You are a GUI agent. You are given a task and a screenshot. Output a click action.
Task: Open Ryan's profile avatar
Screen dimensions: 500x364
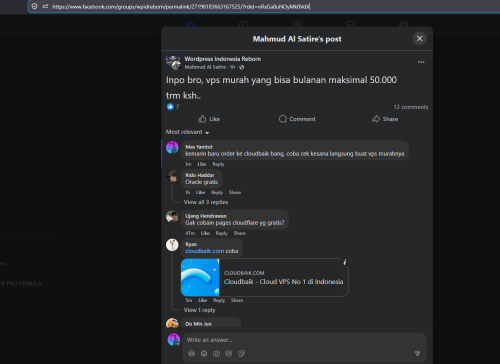click(172, 245)
